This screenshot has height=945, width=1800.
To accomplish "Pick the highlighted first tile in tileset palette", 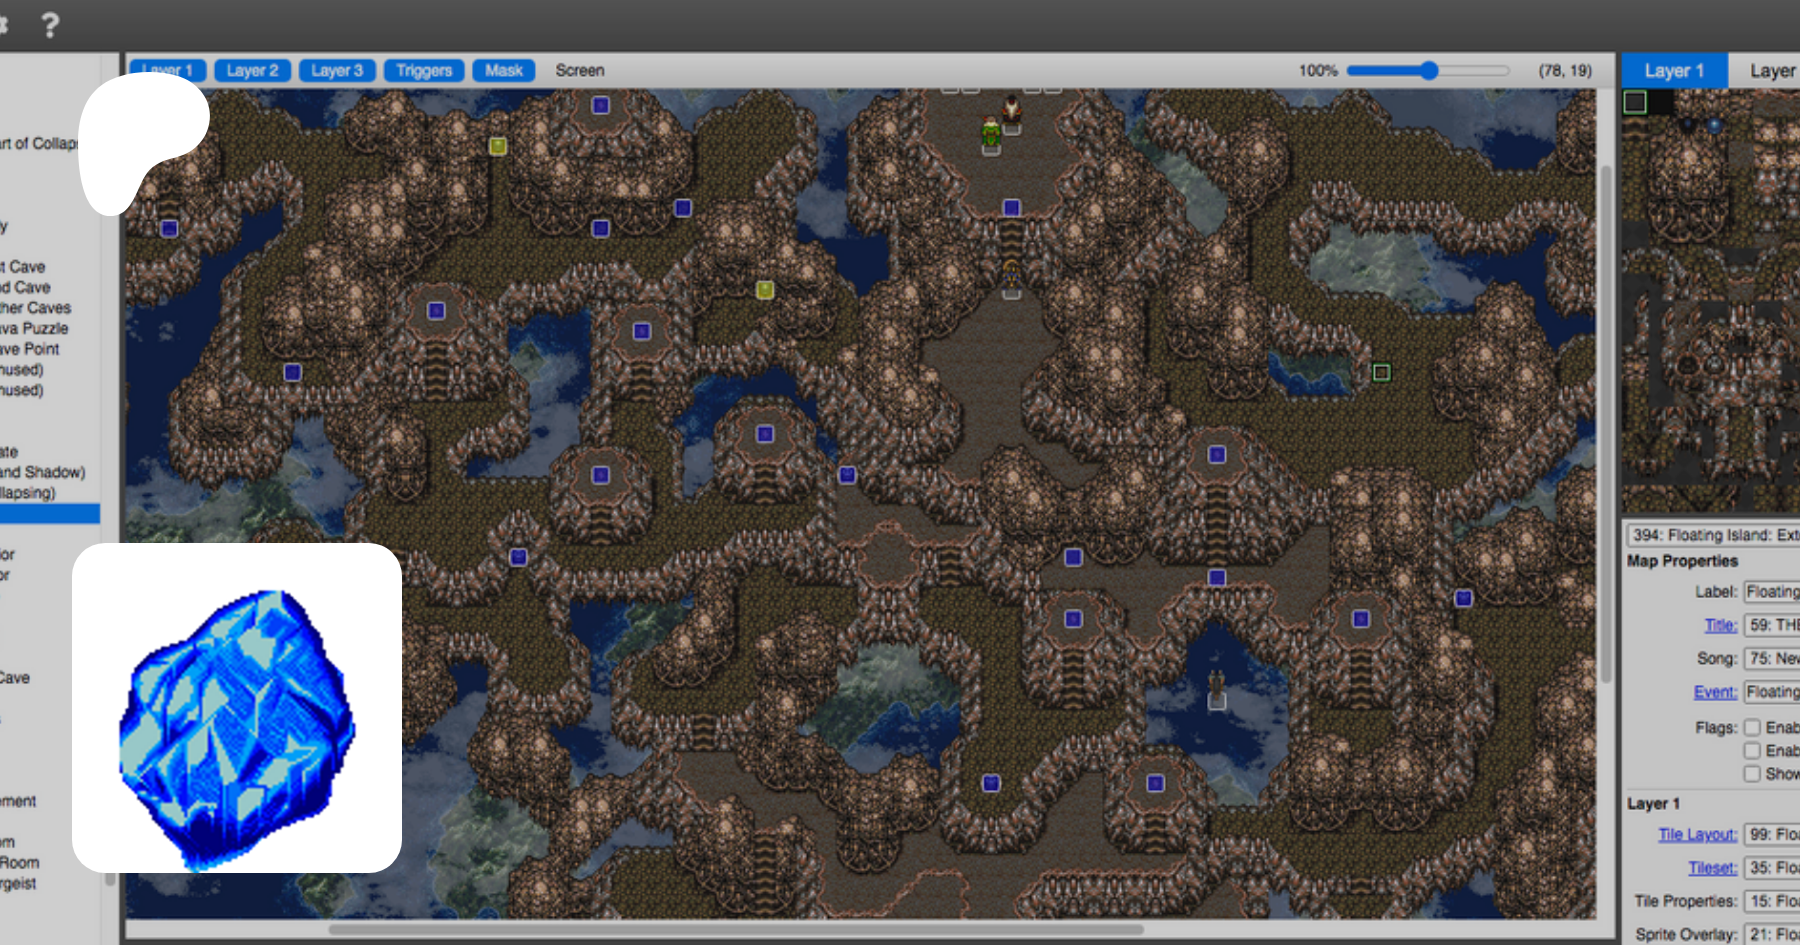I will click(x=1635, y=102).
